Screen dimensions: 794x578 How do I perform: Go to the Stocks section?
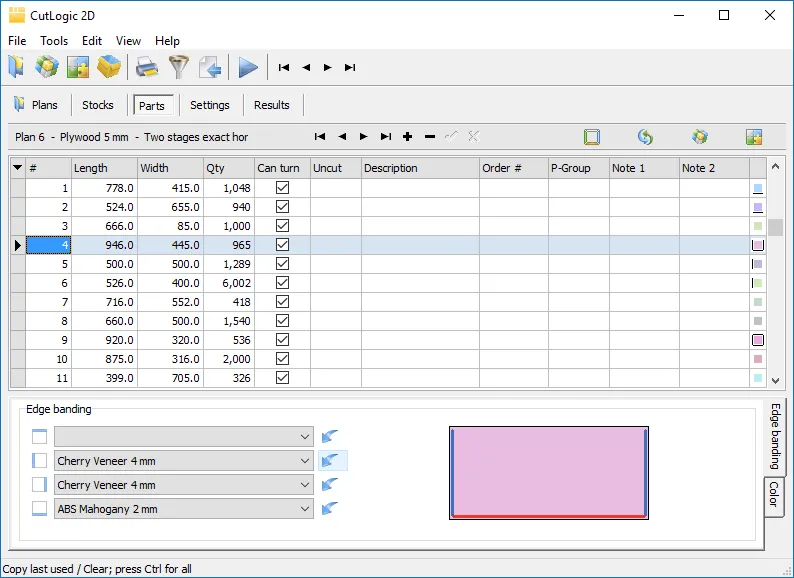(x=98, y=105)
